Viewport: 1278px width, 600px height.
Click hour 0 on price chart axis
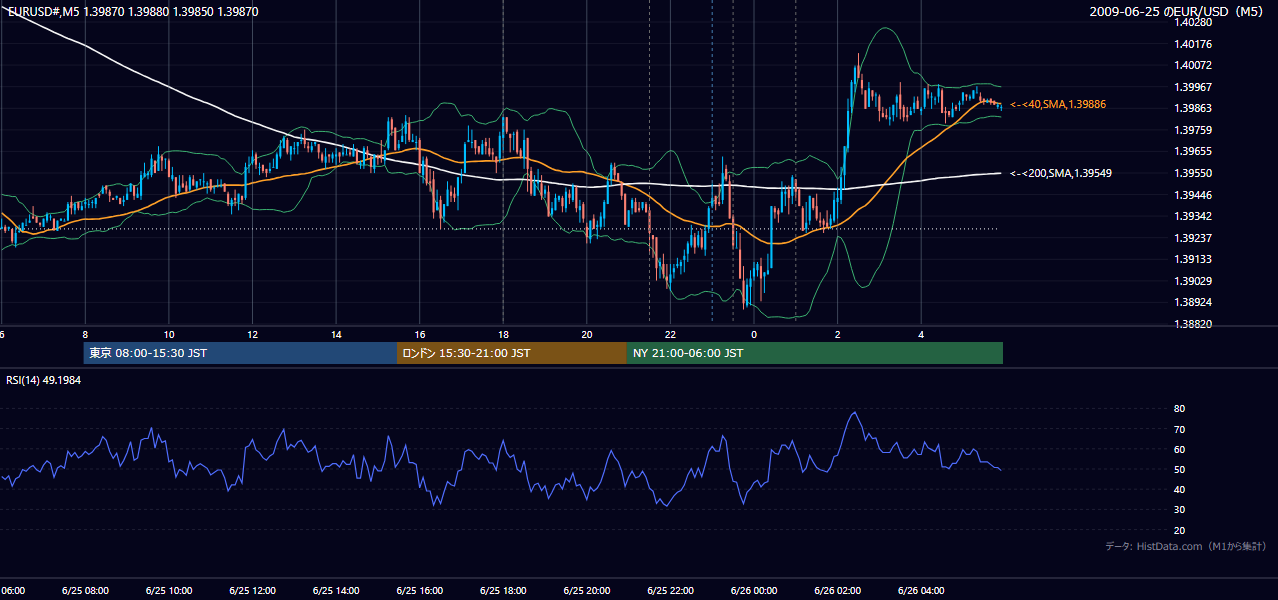click(x=754, y=334)
